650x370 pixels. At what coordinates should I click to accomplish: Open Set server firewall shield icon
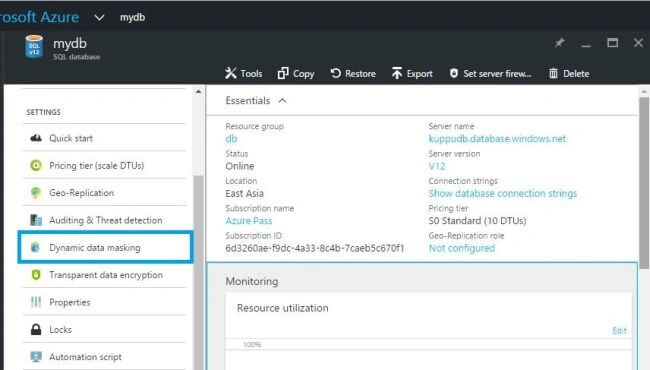[x=454, y=73]
